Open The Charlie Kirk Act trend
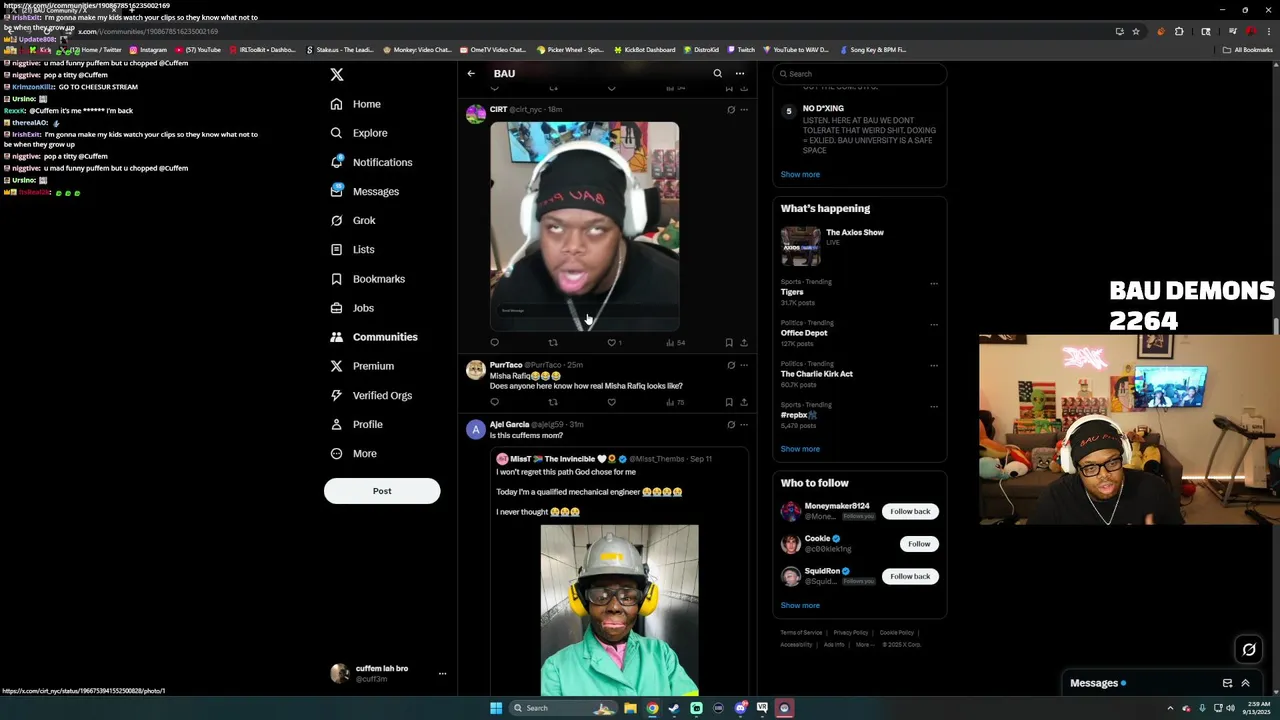Viewport: 1280px width, 720px height. 817,374
